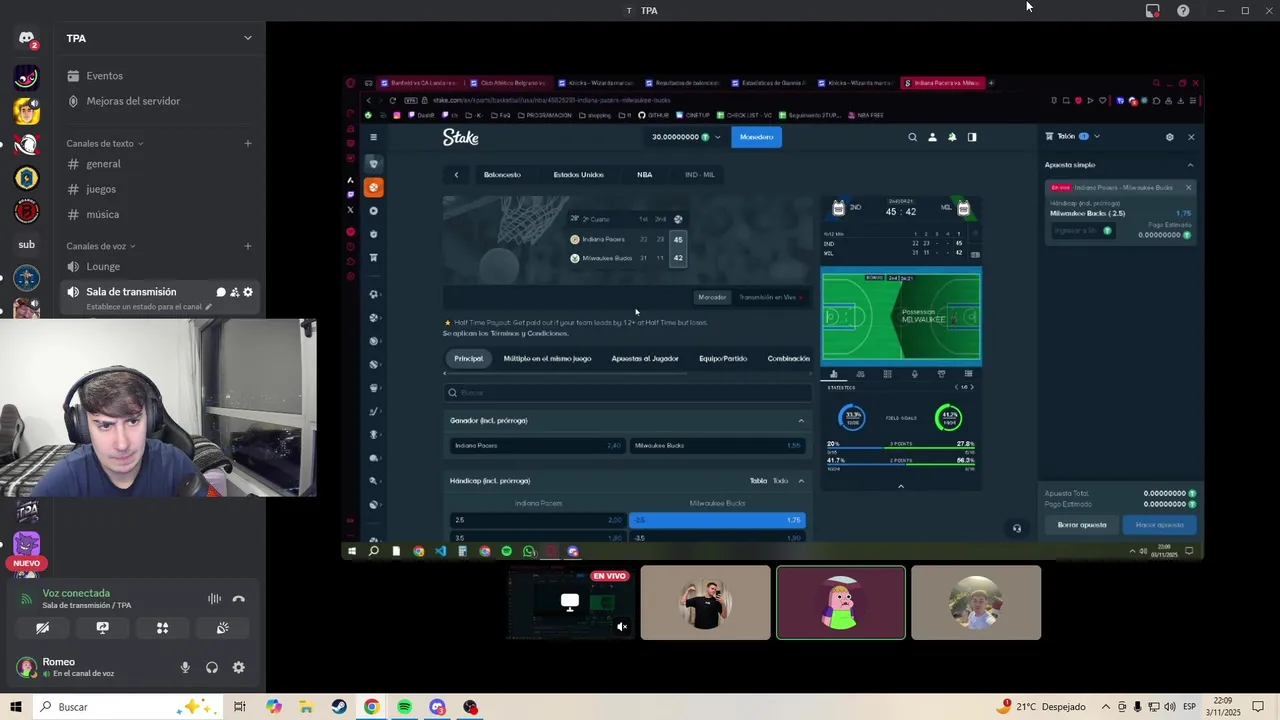Open Discord direct messages home icon
The height and width of the screenshot is (720, 1280).
pos(27,38)
